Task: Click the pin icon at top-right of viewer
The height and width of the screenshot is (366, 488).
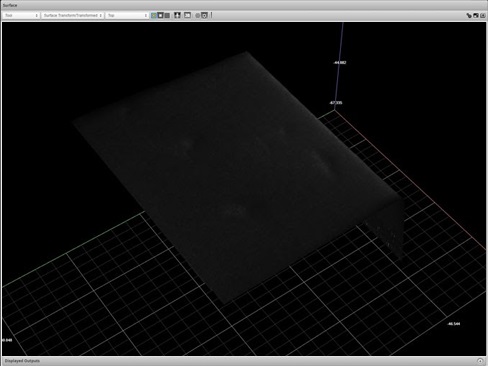Action: (x=469, y=15)
